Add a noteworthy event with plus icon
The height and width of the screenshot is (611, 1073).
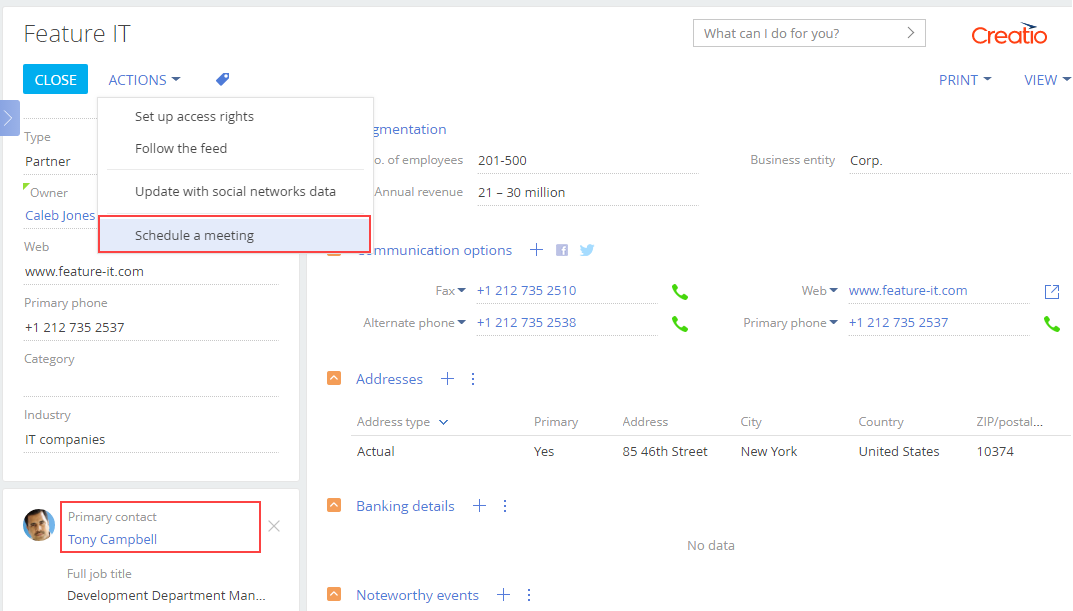click(x=504, y=595)
